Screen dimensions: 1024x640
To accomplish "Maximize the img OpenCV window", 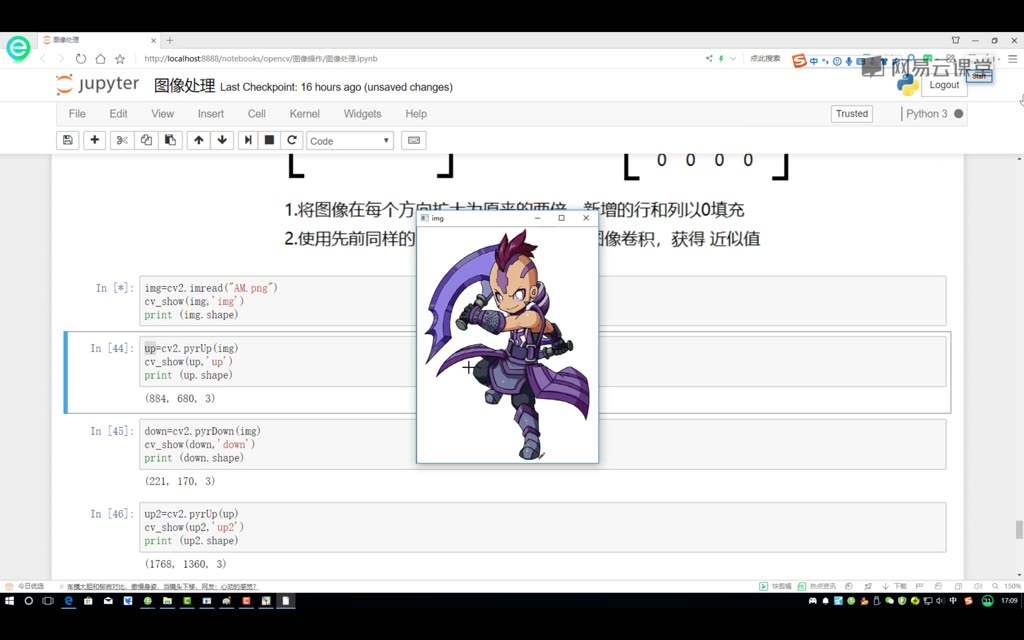I will coord(562,218).
